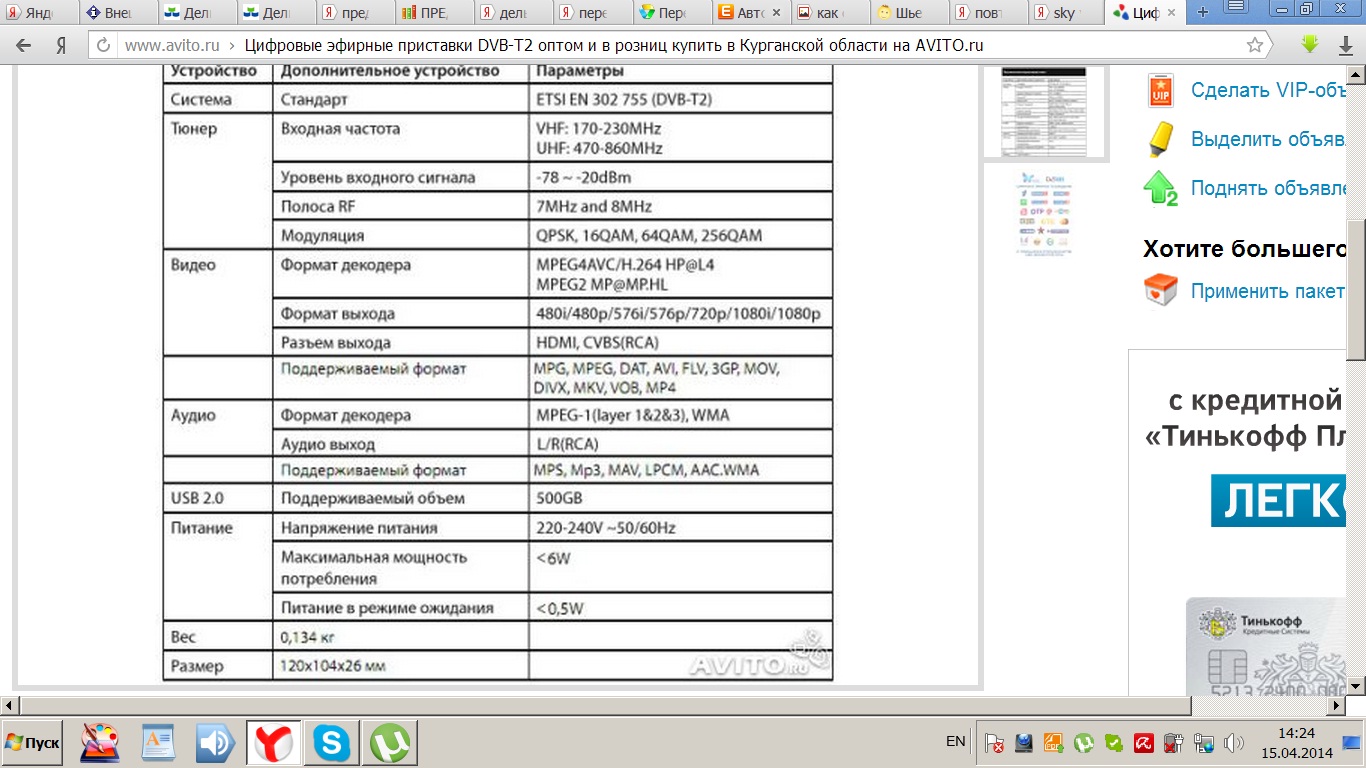Click the '220-240V ~50/60Hz' cell
Viewport: 1366px width, 768px height.
tap(680, 528)
